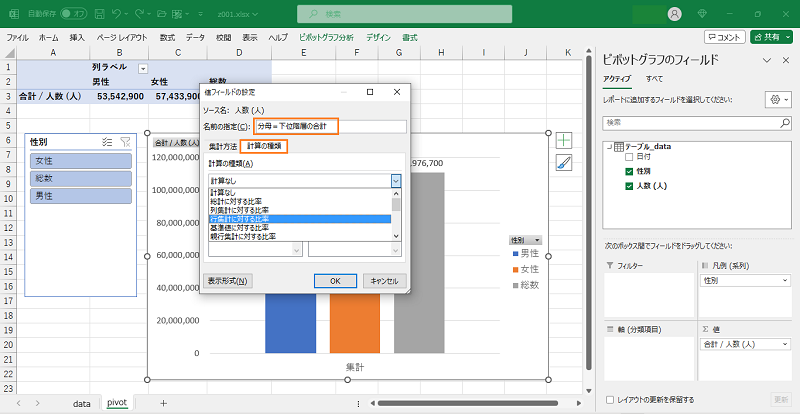This screenshot has width=800, height=414.
Task: Enable レイアウトの更新を保留する checkbox
Action: (611, 400)
